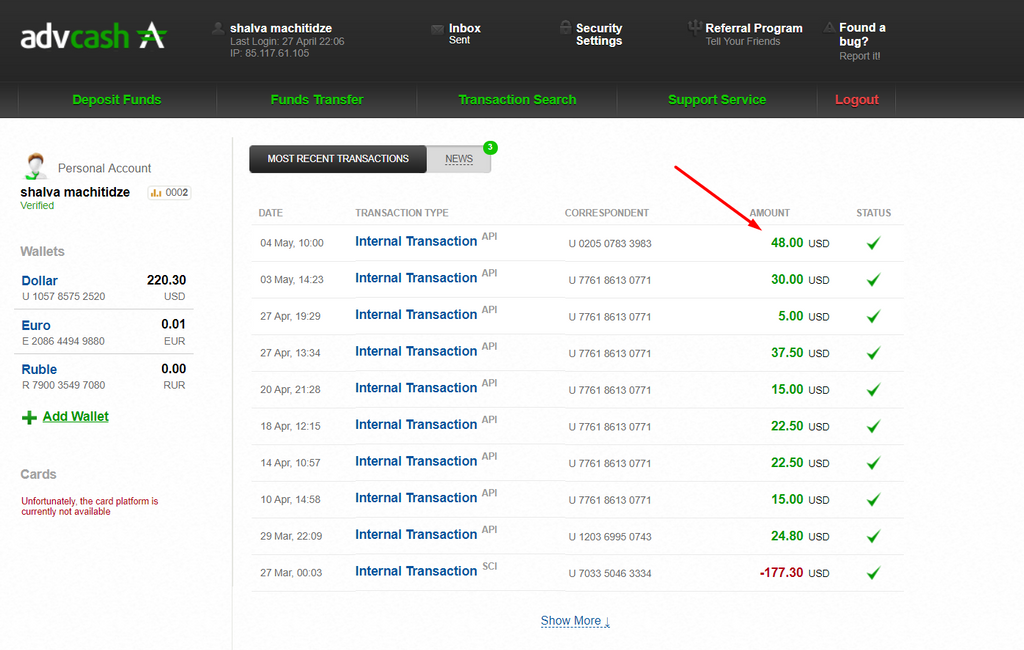Open the Dollar wallet
Viewport: 1024px width, 650px height.
click(39, 281)
